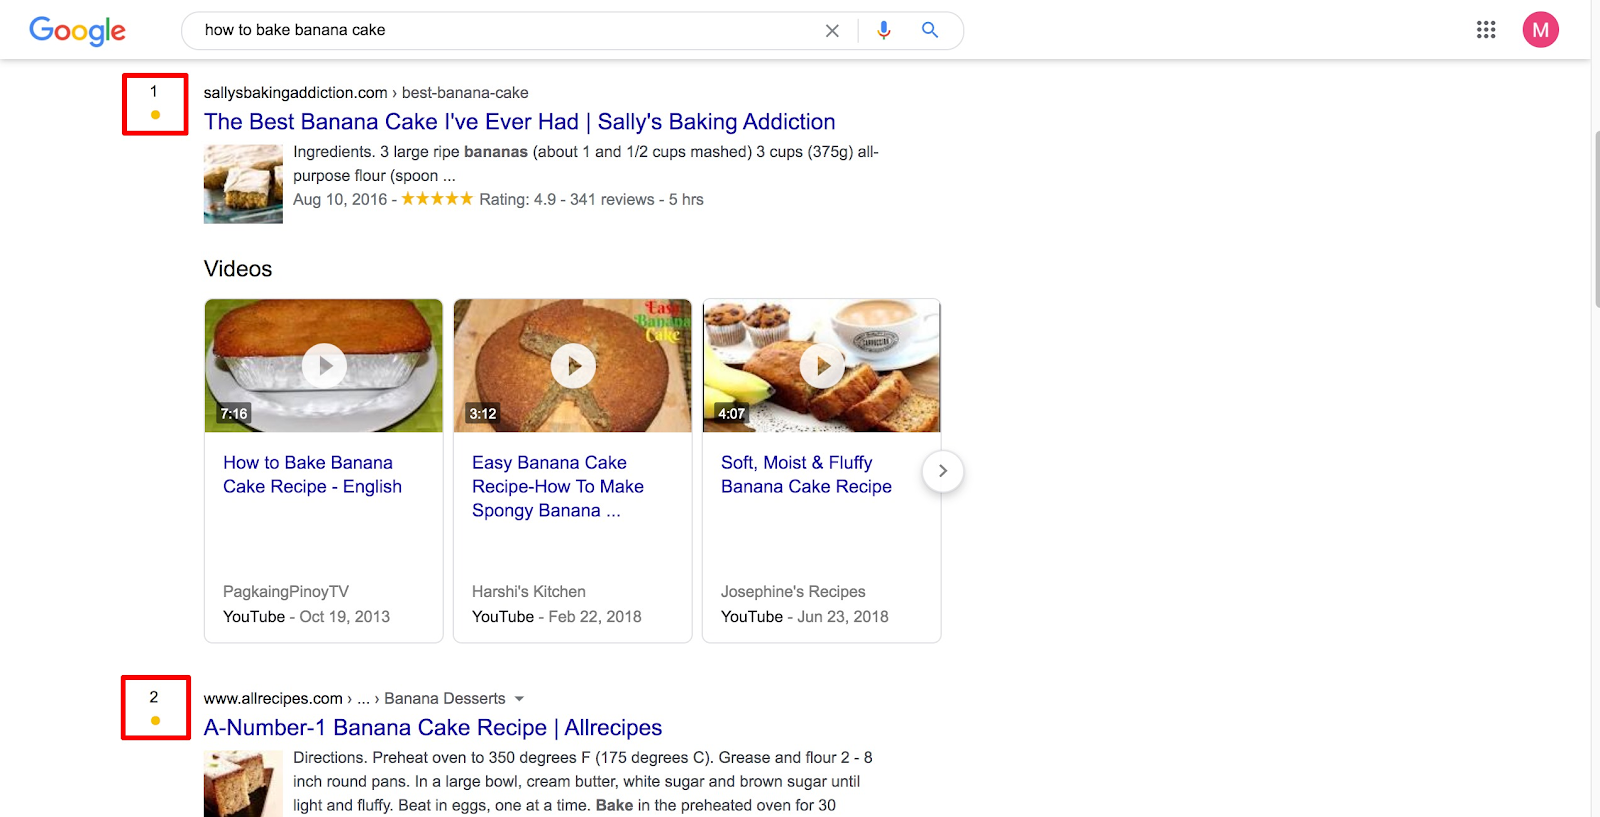
Task: Open the Google apps grid
Action: pos(1486,30)
